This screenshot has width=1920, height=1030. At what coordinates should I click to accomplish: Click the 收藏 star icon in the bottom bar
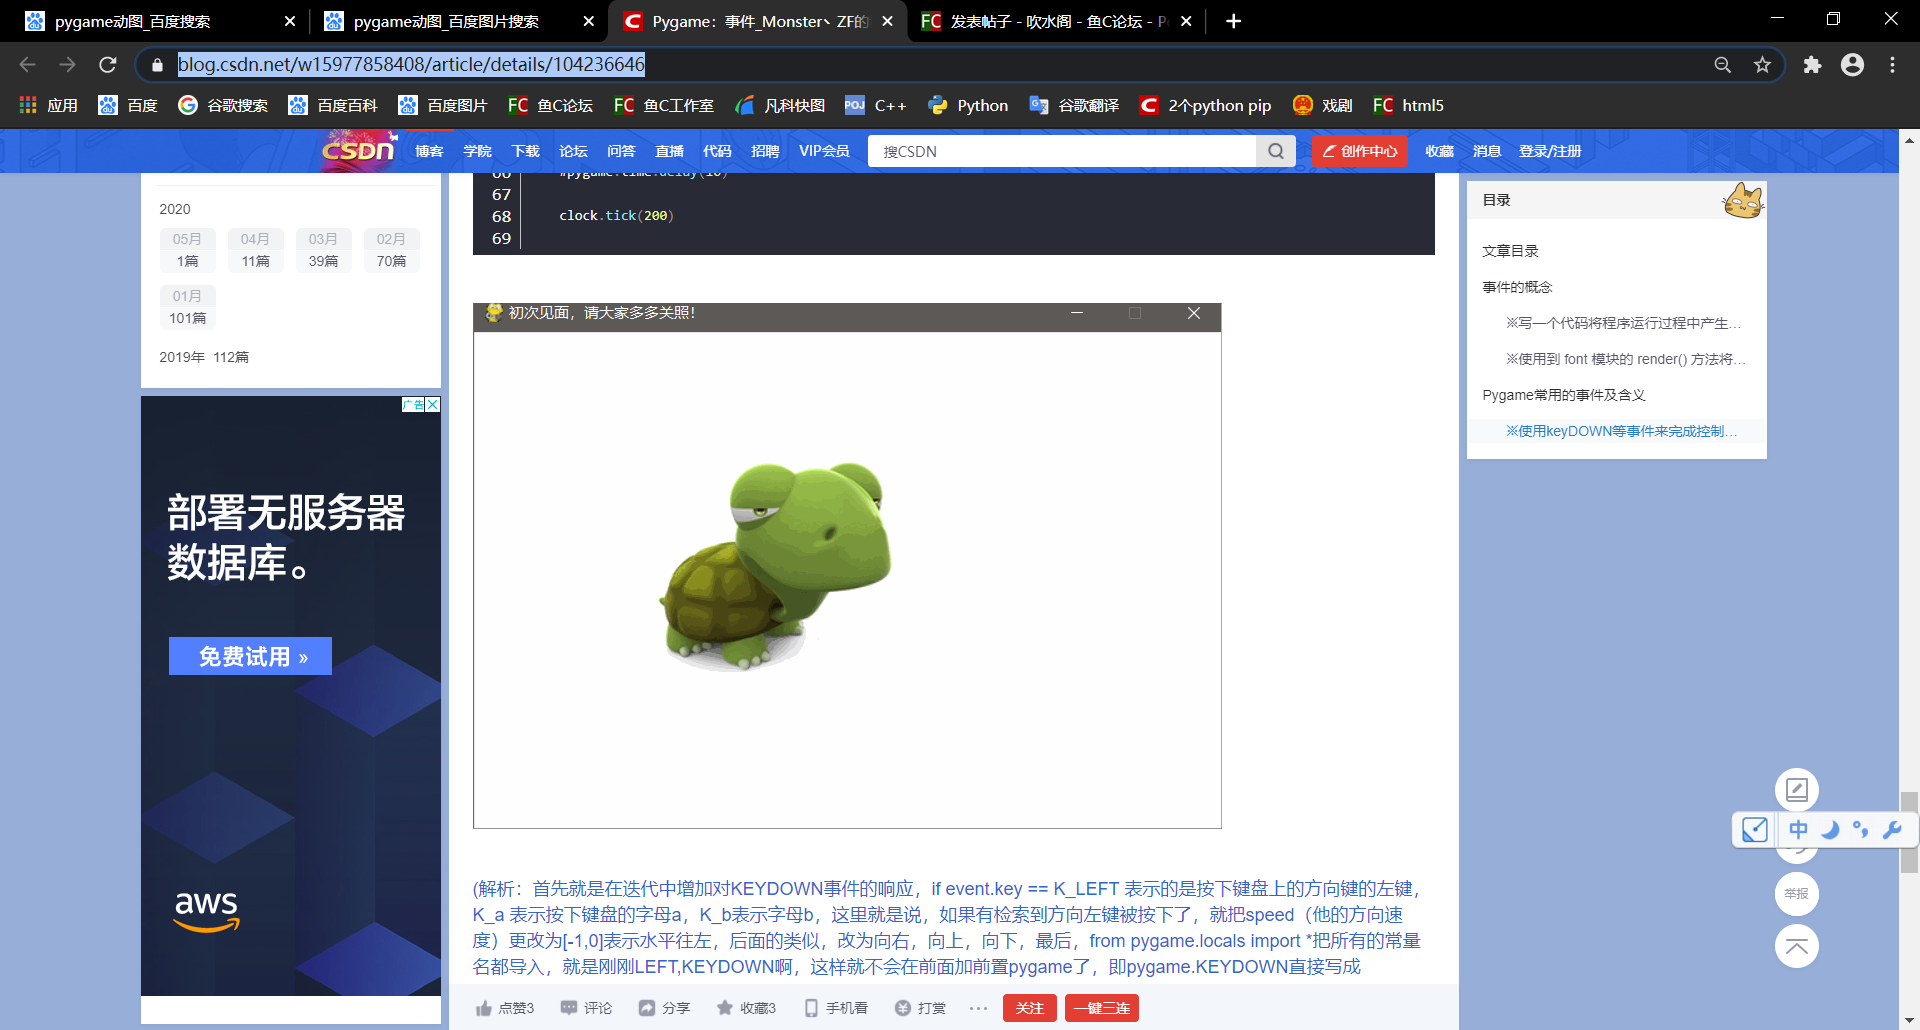(725, 1007)
